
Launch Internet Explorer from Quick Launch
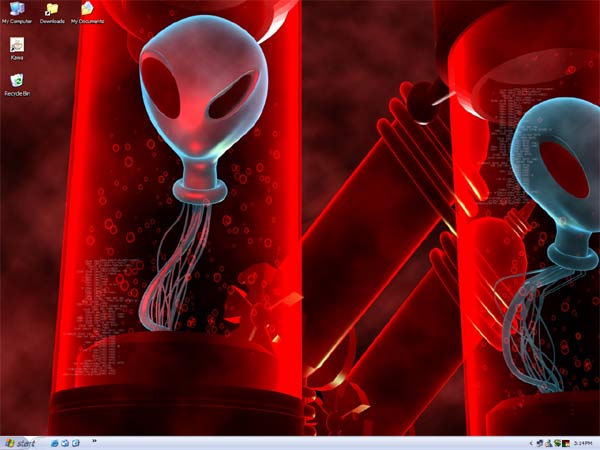coord(55,443)
